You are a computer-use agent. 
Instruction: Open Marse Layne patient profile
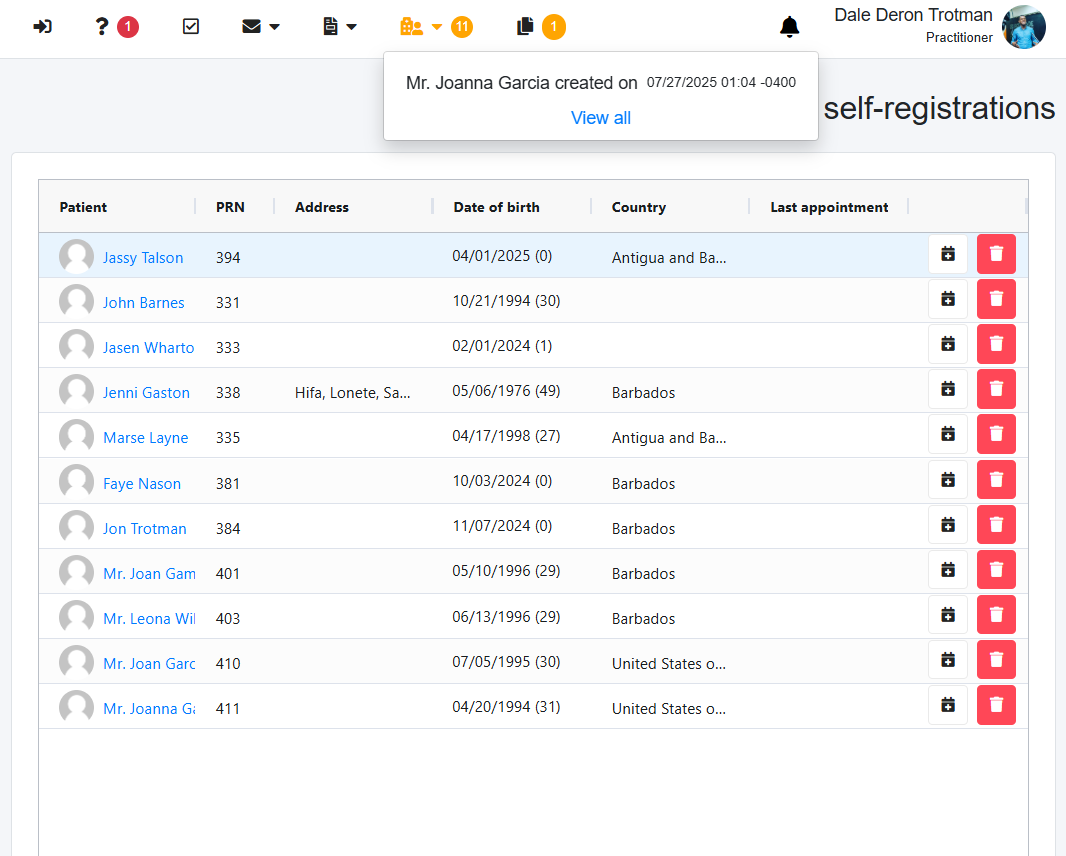pyautogui.click(x=145, y=438)
